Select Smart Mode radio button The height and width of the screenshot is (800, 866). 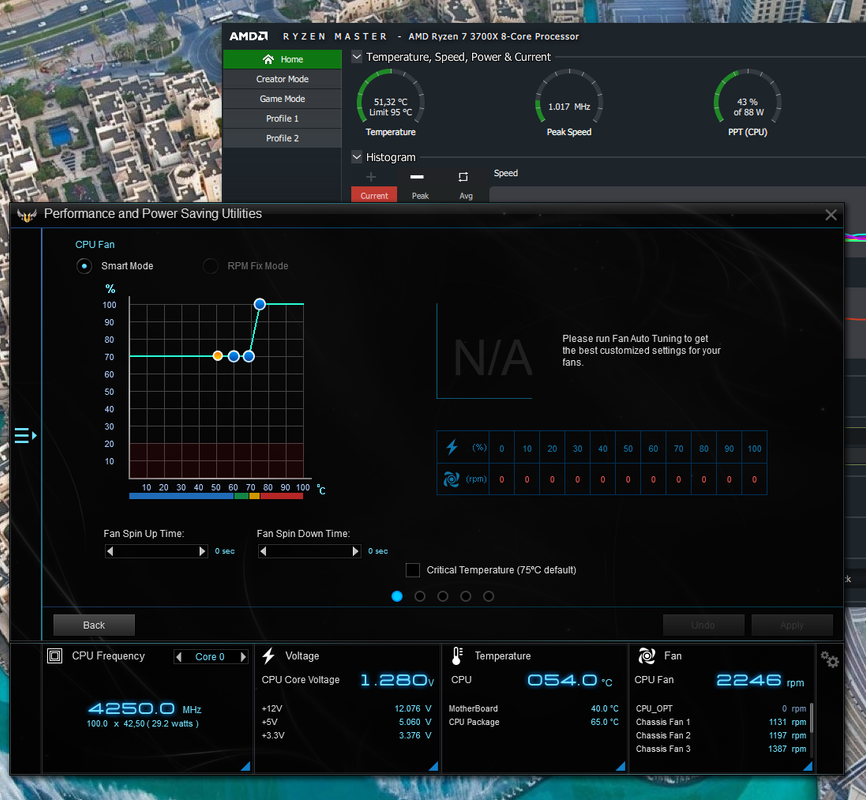[x=84, y=266]
